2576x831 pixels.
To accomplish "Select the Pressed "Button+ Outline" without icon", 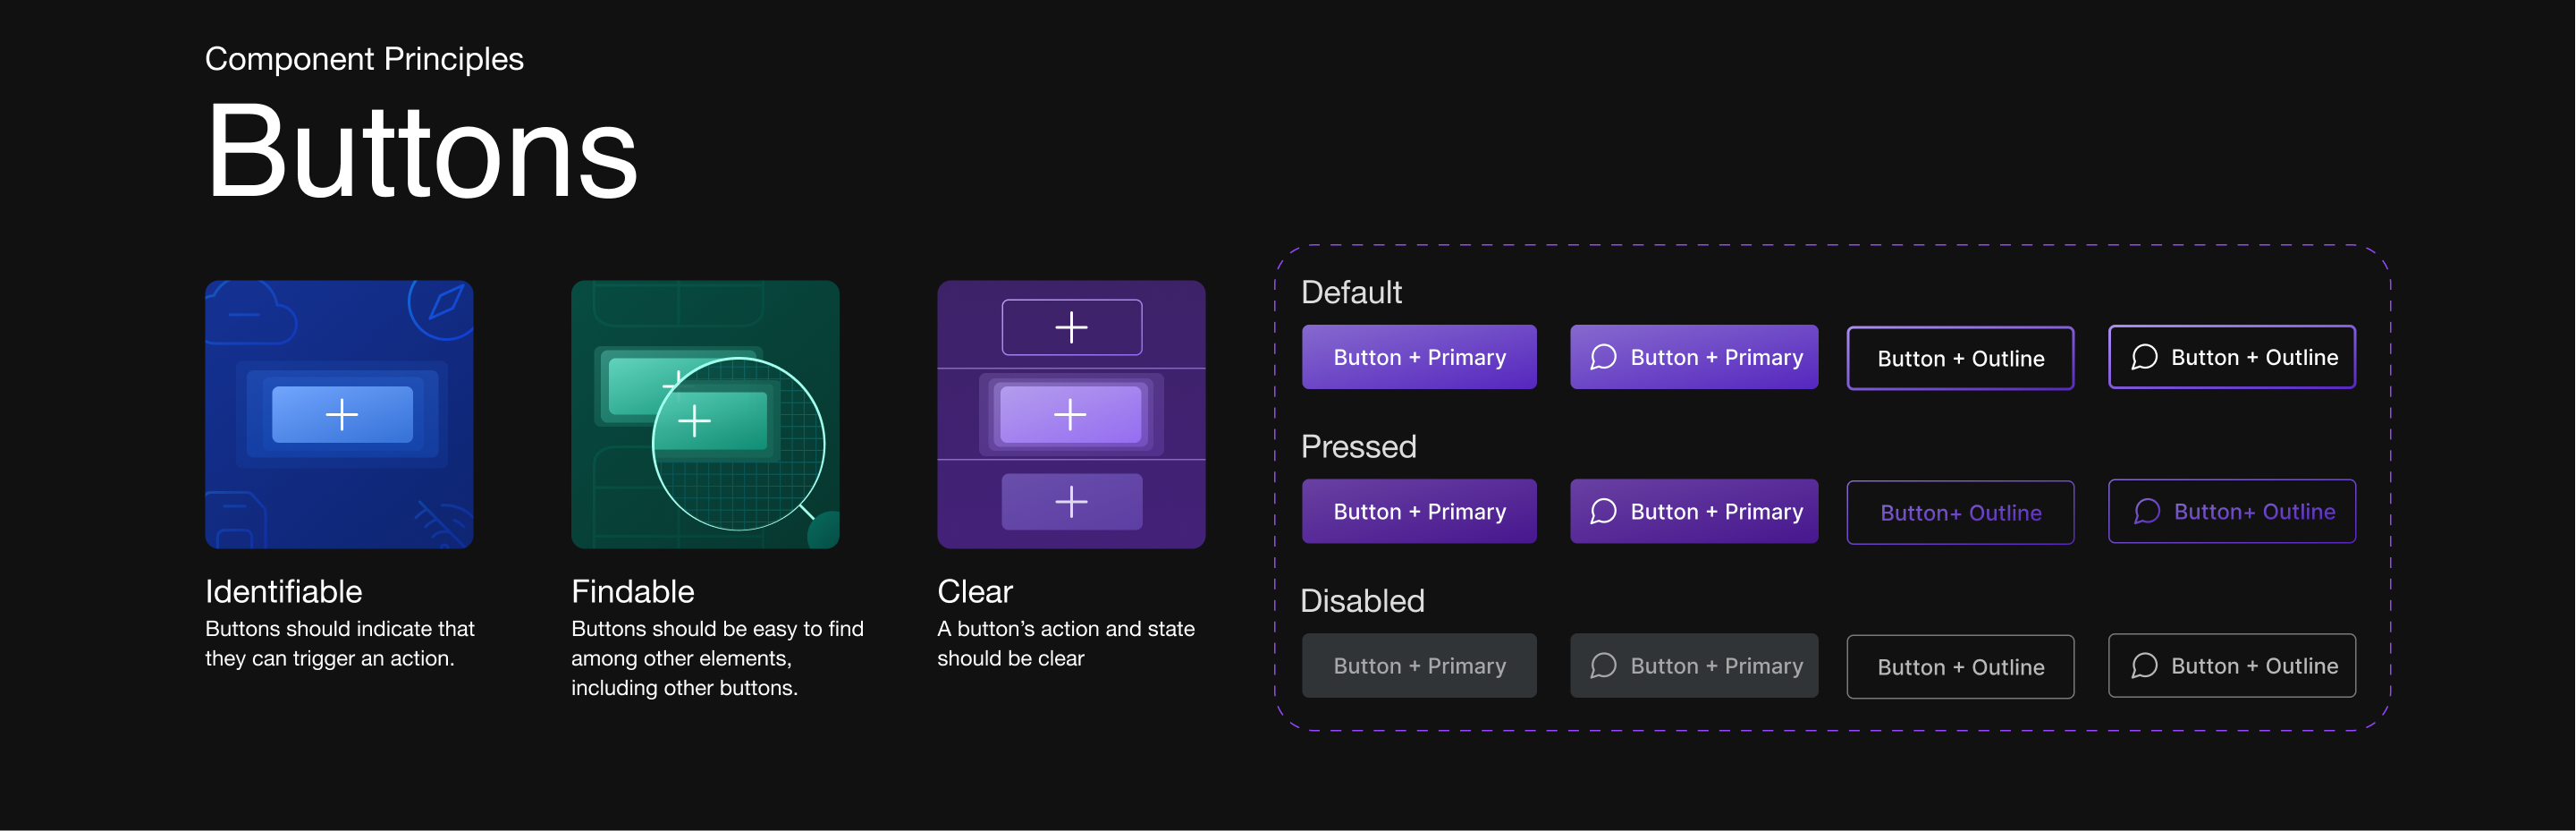I will coord(1959,512).
